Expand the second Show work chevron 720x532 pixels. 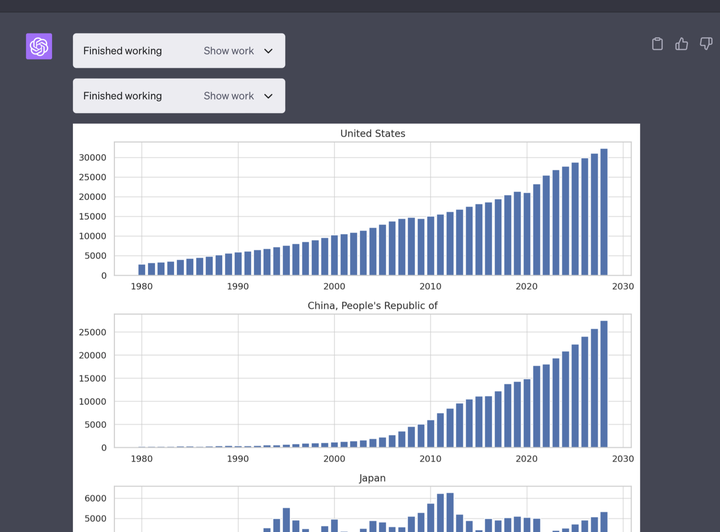coord(268,96)
